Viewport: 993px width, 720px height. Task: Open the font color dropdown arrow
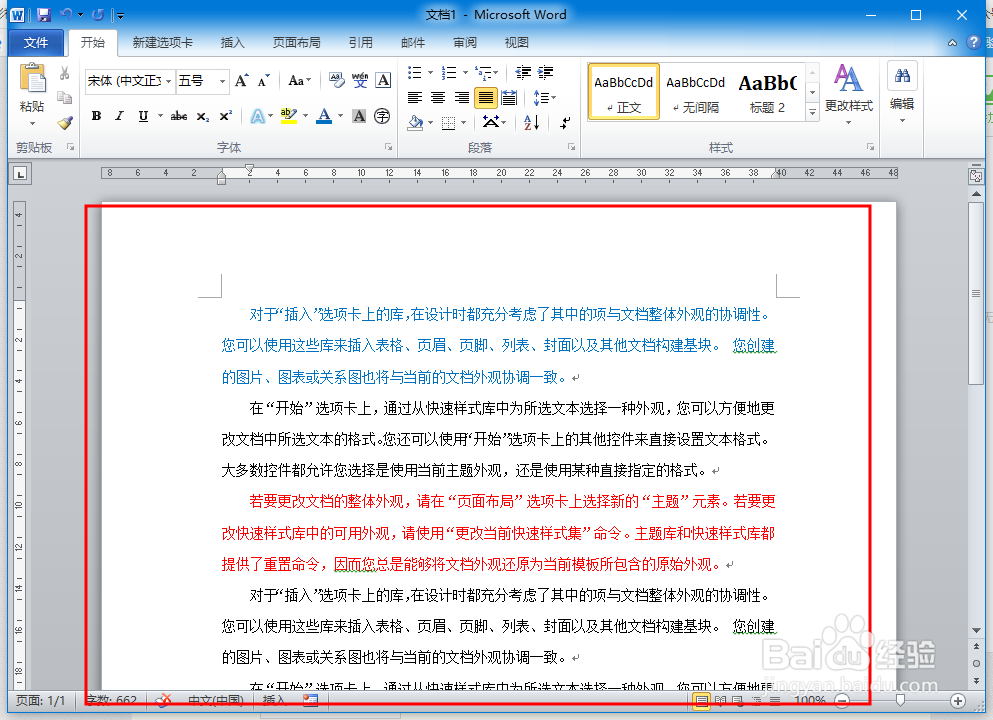coord(338,113)
